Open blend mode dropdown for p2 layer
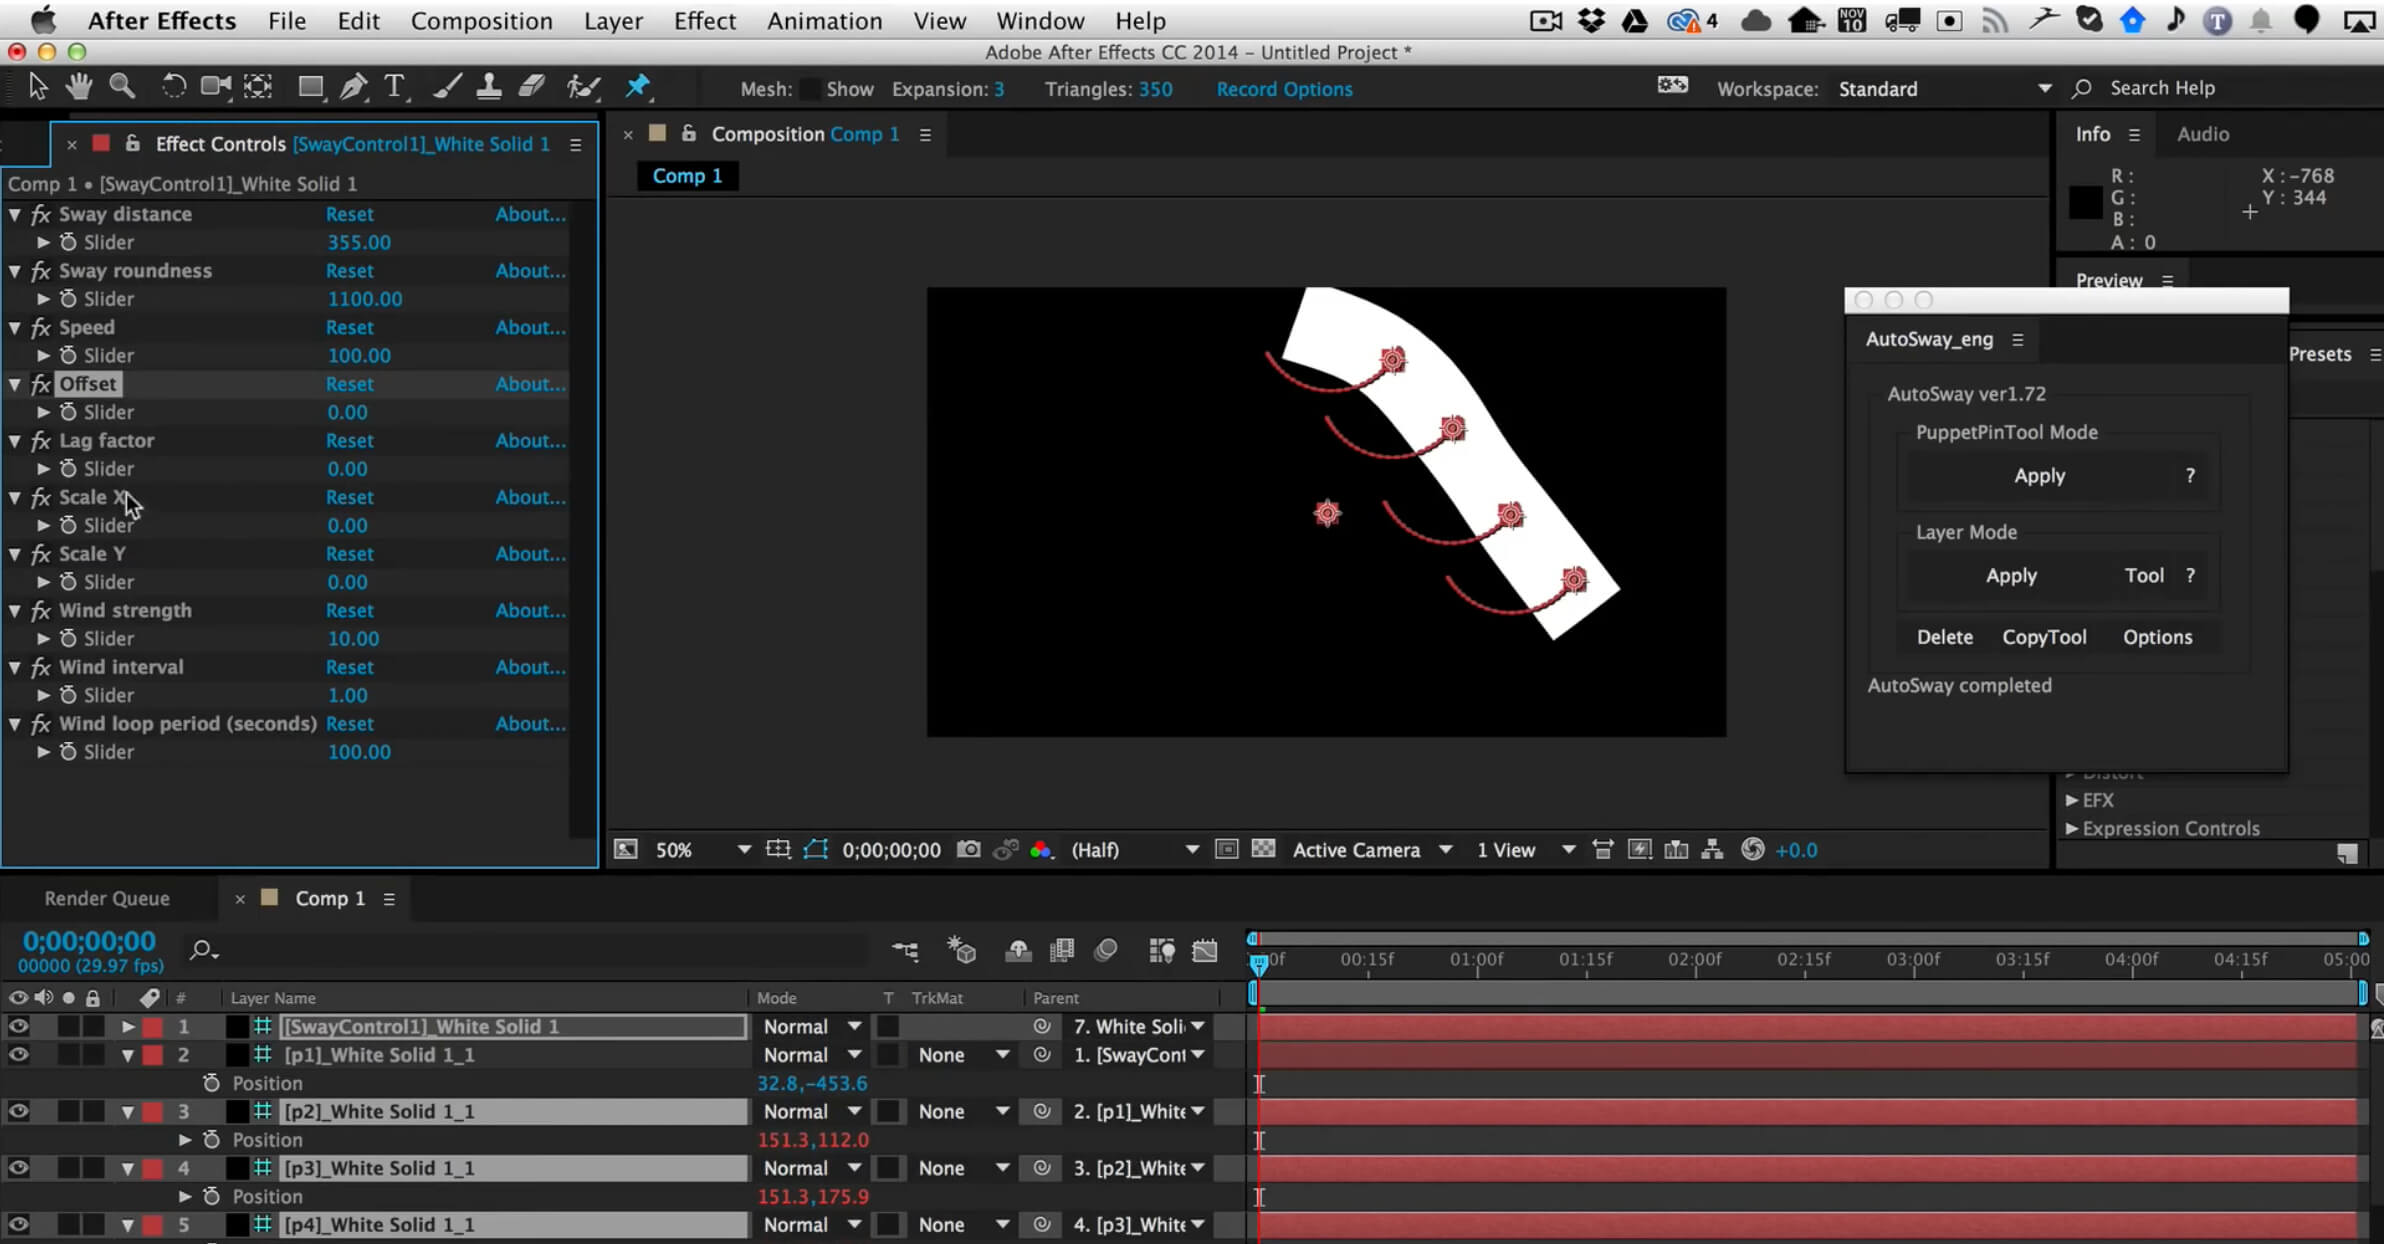The height and width of the screenshot is (1244, 2386). [812, 1111]
